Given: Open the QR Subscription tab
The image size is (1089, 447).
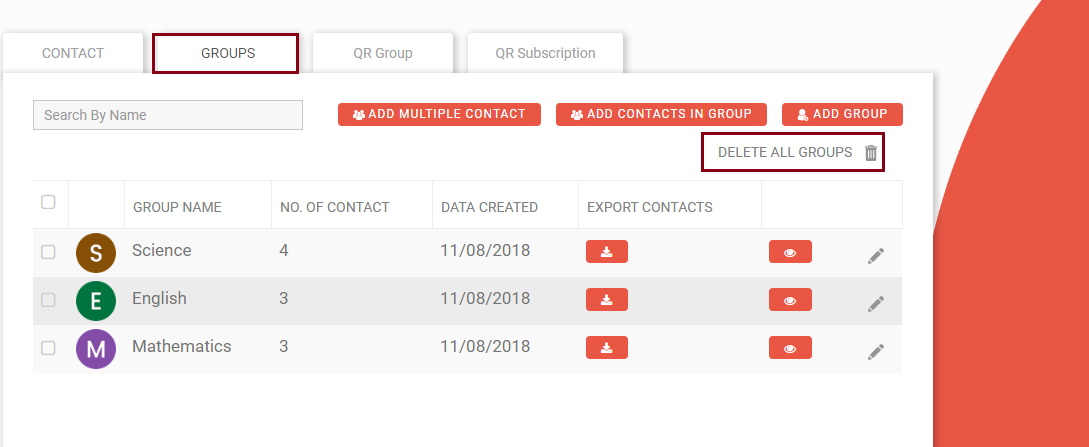Looking at the screenshot, I should (545, 53).
